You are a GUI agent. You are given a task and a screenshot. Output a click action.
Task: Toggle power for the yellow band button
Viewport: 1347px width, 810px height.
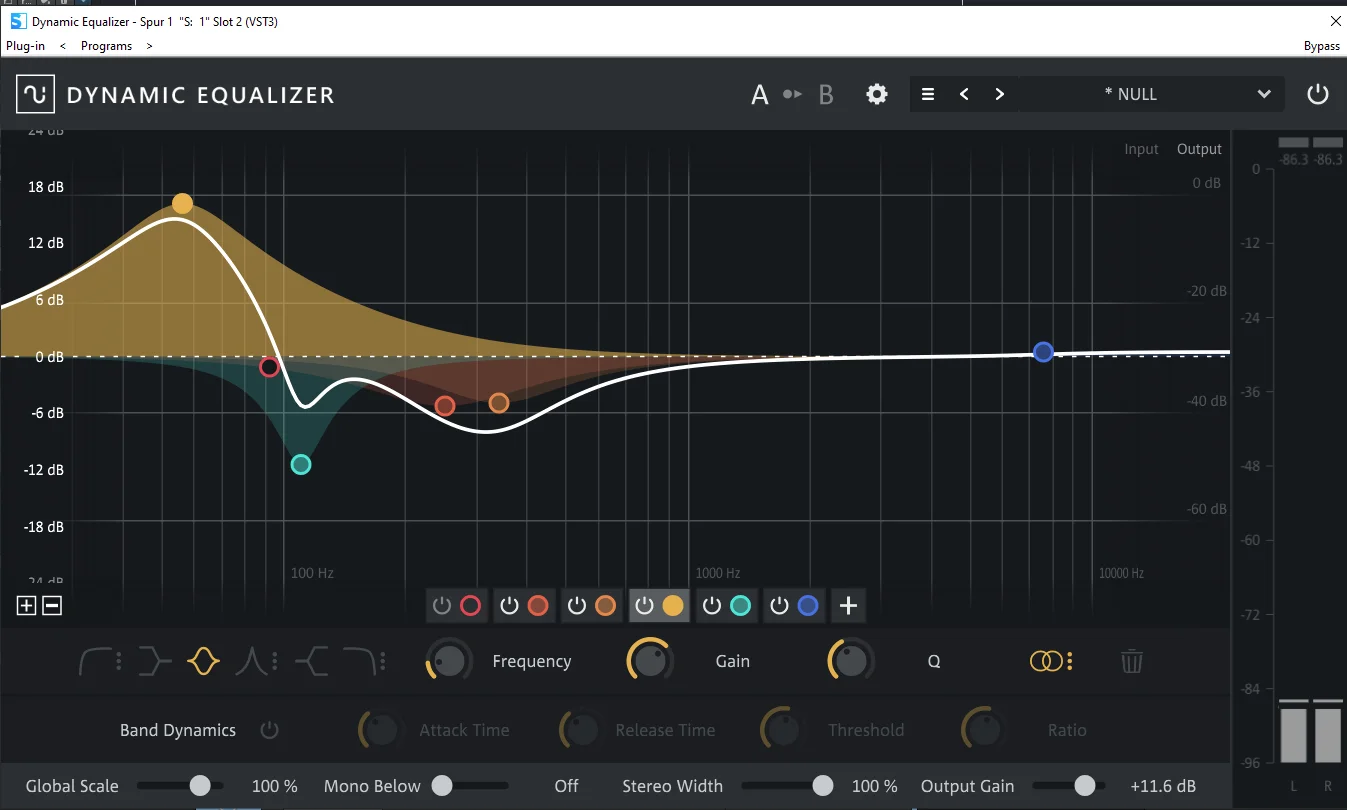[645, 605]
